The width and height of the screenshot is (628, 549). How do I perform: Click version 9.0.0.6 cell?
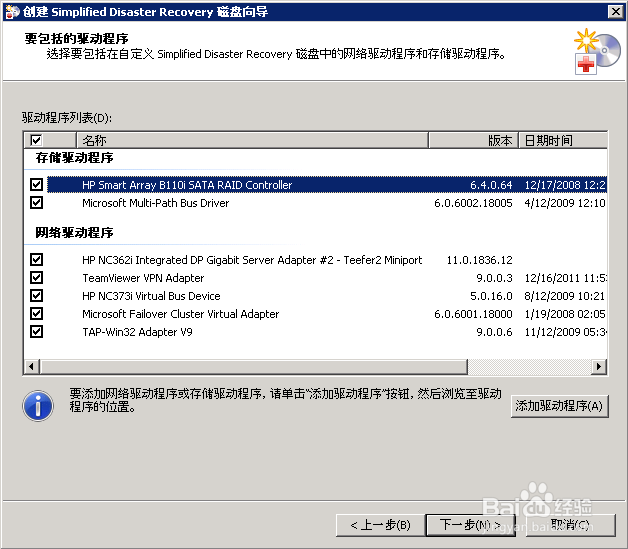[494, 332]
